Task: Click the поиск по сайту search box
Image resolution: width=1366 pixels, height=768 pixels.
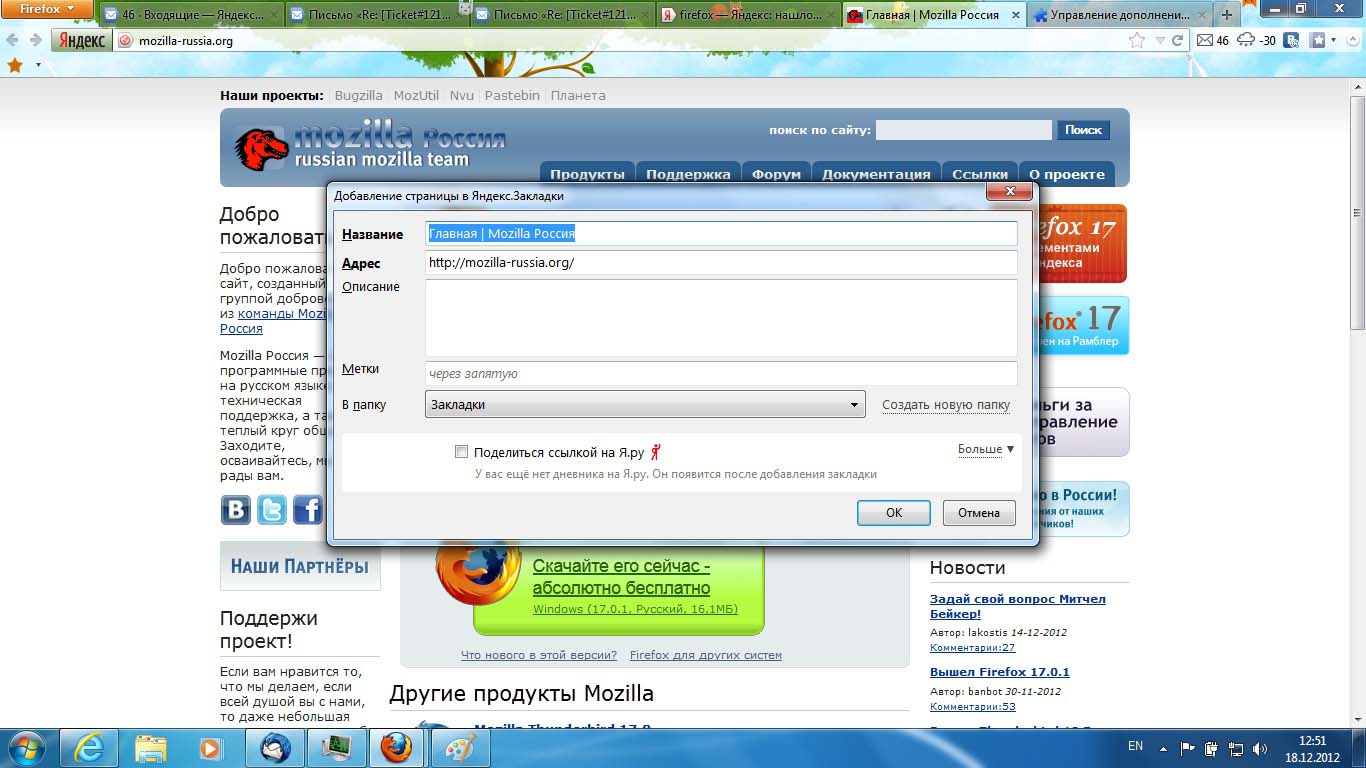Action: click(x=964, y=130)
